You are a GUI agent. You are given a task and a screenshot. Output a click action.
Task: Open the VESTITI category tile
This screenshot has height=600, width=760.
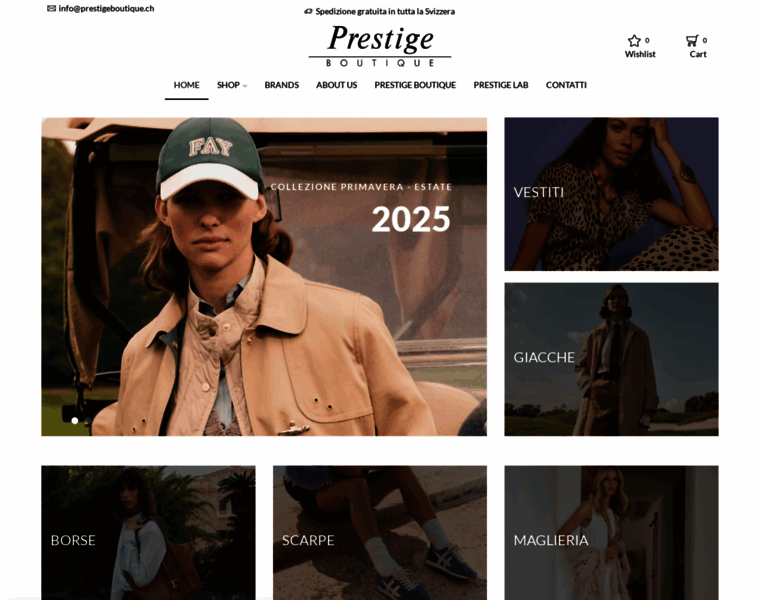(611, 194)
